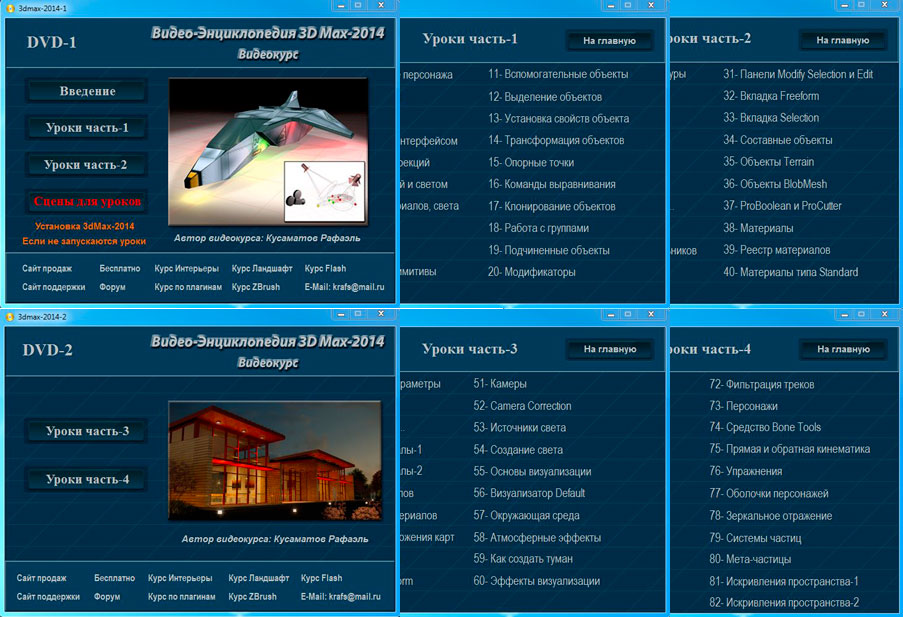Open lesson 20- Модификаторы
903x617 pixels.
[x=532, y=272]
